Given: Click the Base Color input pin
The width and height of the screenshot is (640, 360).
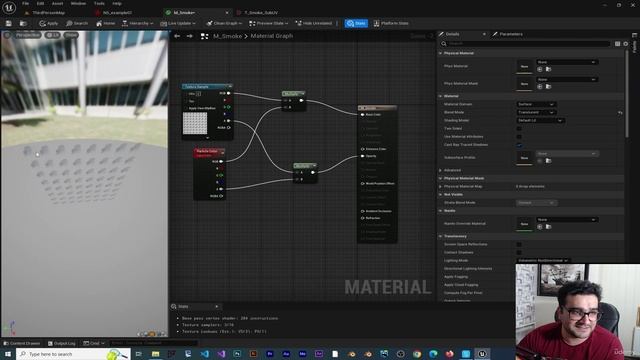Looking at the screenshot, I should pos(362,115).
